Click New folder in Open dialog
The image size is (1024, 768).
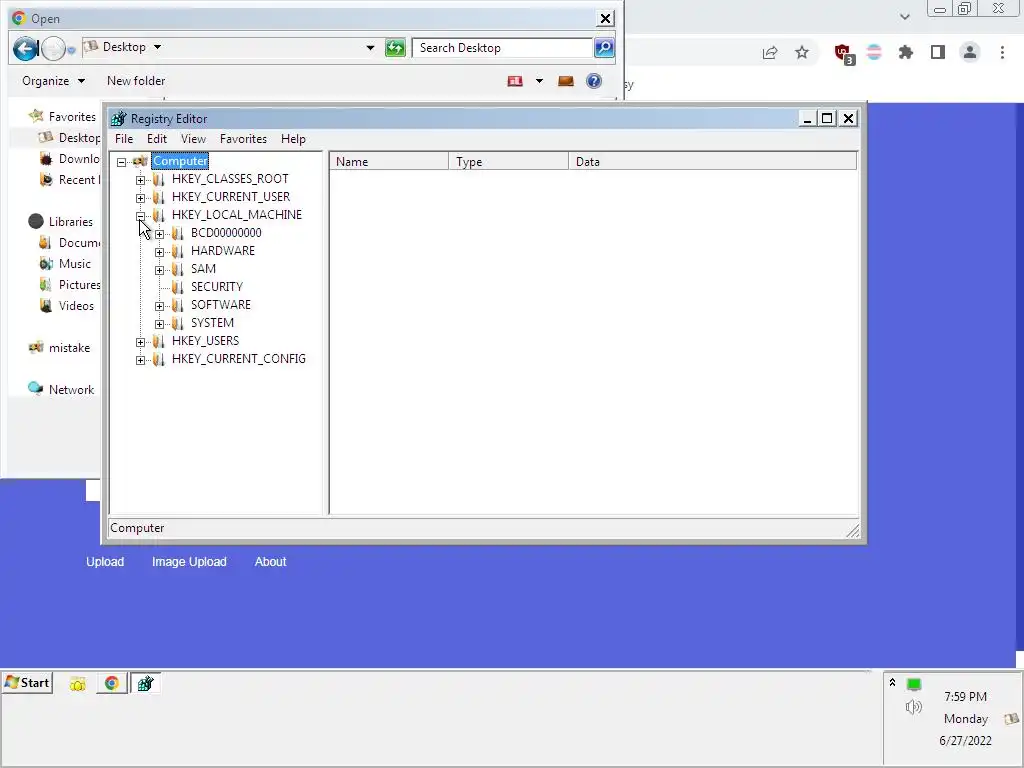(136, 81)
